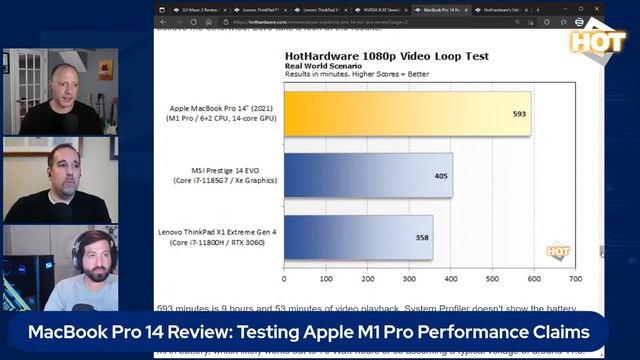Maximize the browser window
The width and height of the screenshot is (640, 360).
point(581,9)
